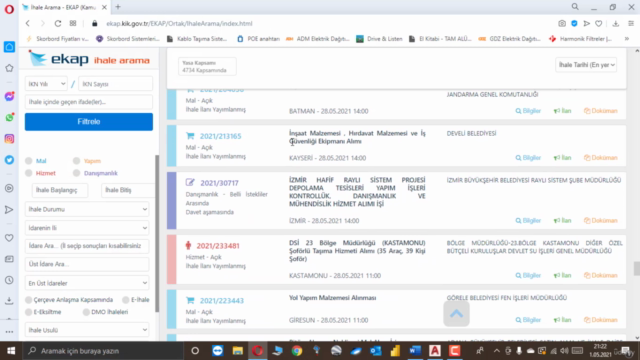The image size is (640, 360).
Task: Select the Danışmanlık radio option
Action: tap(76, 173)
